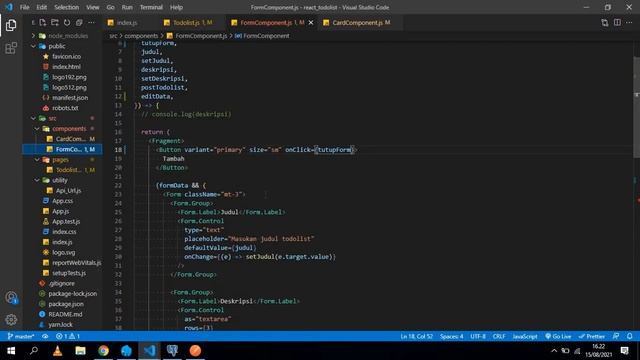640x360 pixels.
Task: Open the View menu
Action: click(93, 7)
